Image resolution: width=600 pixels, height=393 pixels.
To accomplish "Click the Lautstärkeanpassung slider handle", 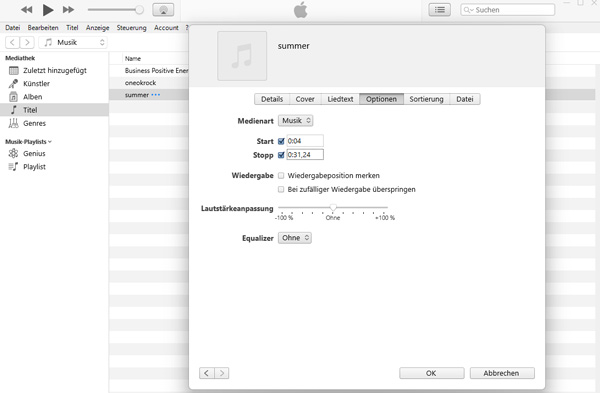I will point(333,207).
